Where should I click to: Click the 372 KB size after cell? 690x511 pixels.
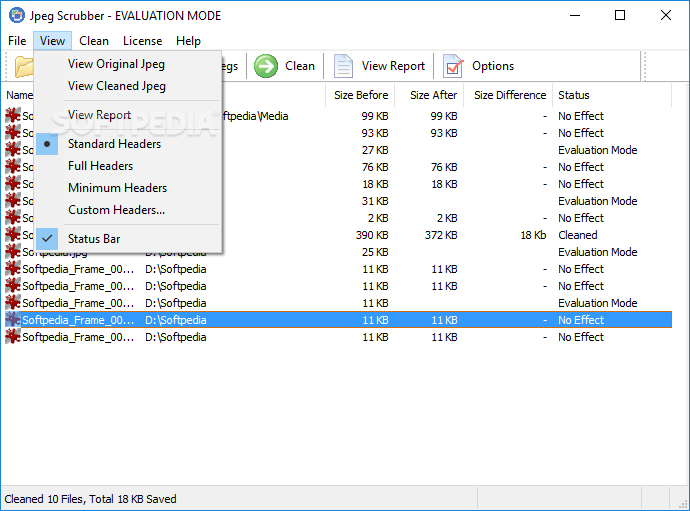[x=441, y=235]
